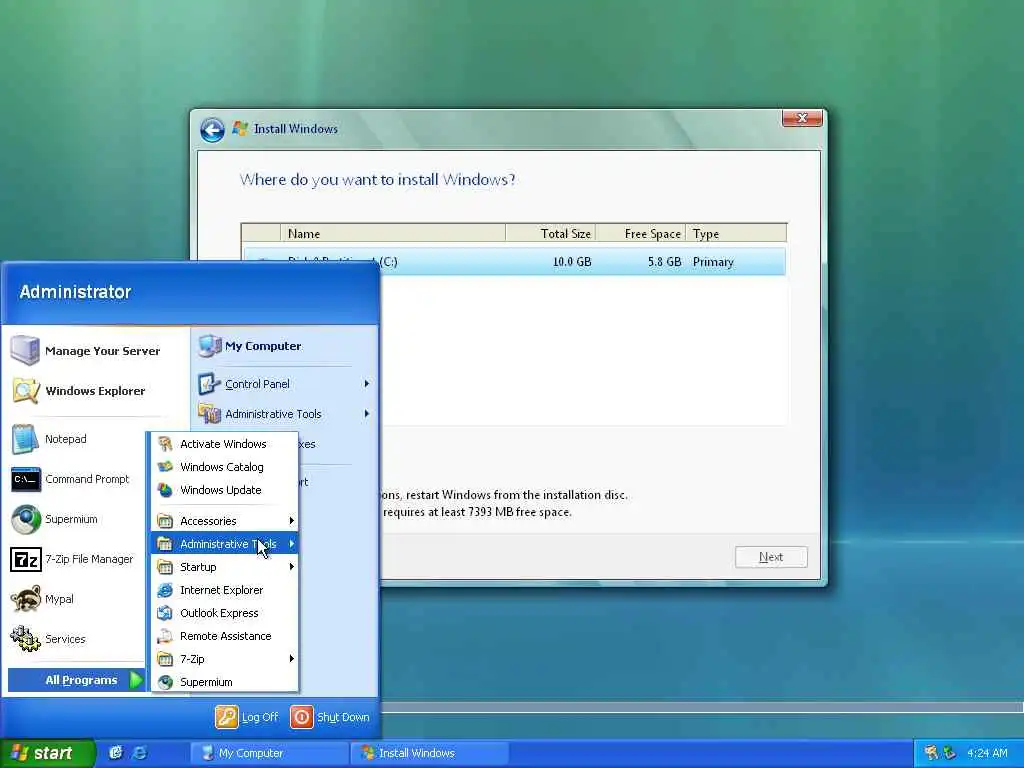Open 7-Zip File Manager

89,559
